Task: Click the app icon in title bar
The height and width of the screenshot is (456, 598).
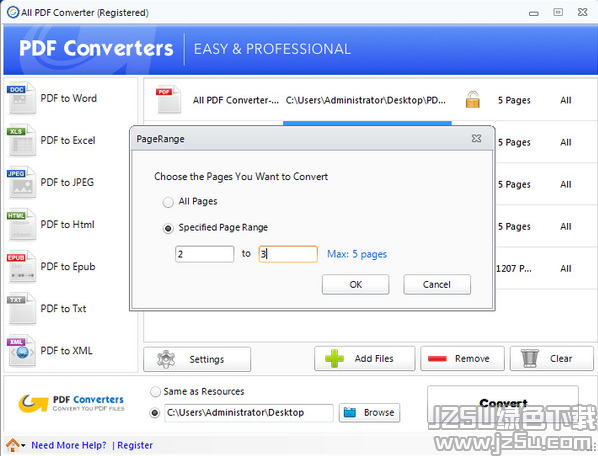Action: [13, 12]
